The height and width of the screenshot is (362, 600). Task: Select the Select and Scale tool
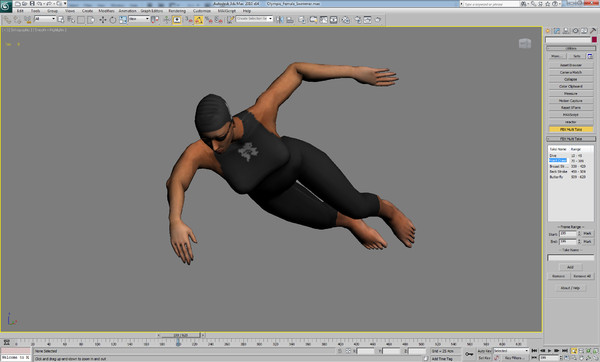click(123, 20)
